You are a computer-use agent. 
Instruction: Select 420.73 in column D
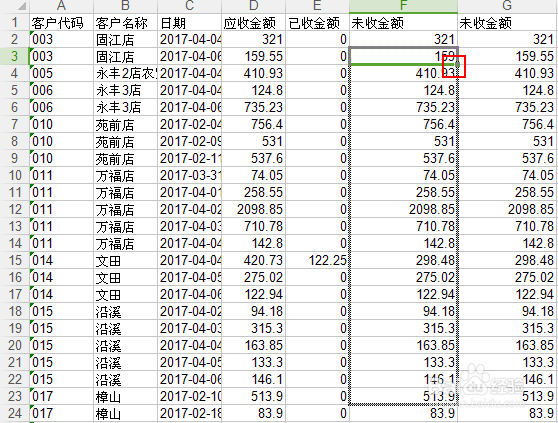(x=253, y=260)
